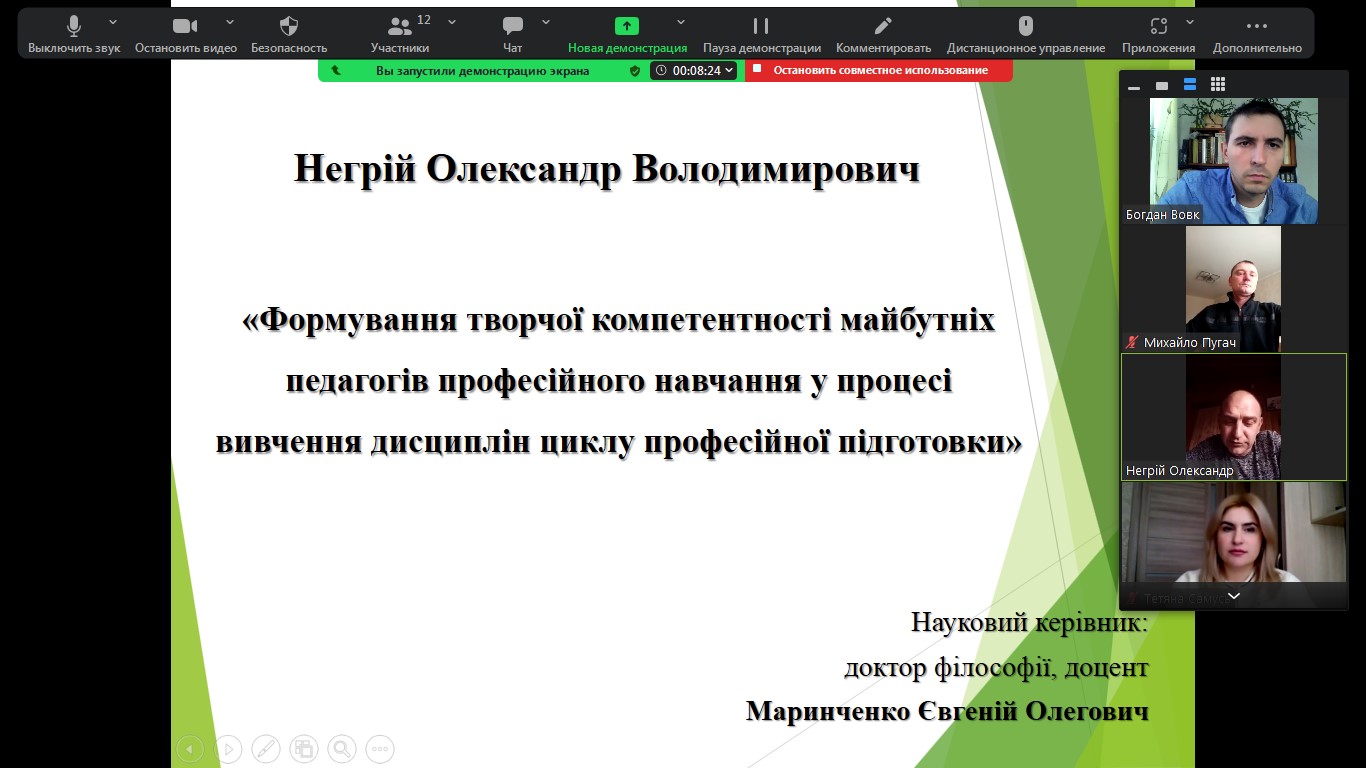The width and height of the screenshot is (1366, 768).
Task: Open the Участники participants list
Action: [400, 34]
